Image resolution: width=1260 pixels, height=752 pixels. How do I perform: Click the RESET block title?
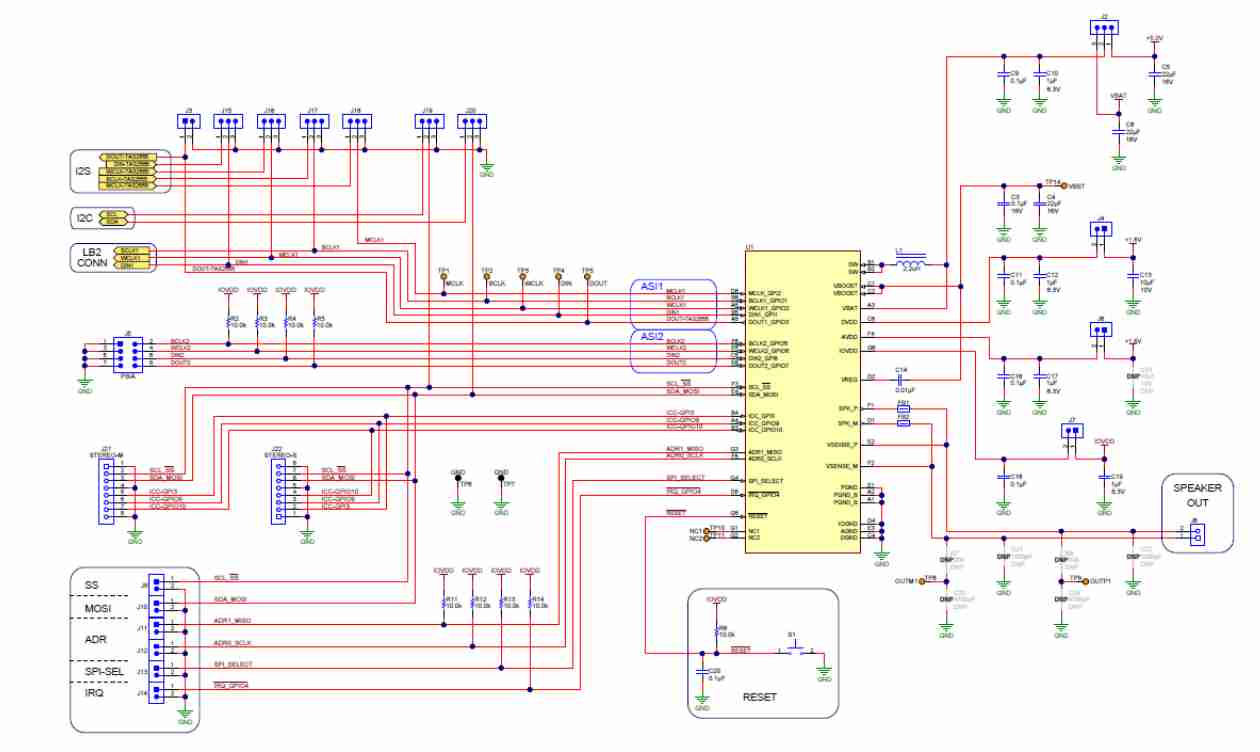point(759,697)
